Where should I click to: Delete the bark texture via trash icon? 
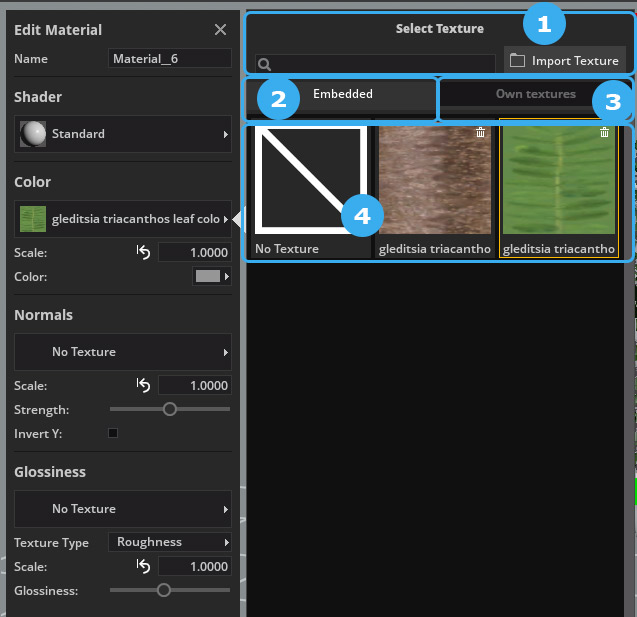(x=480, y=132)
